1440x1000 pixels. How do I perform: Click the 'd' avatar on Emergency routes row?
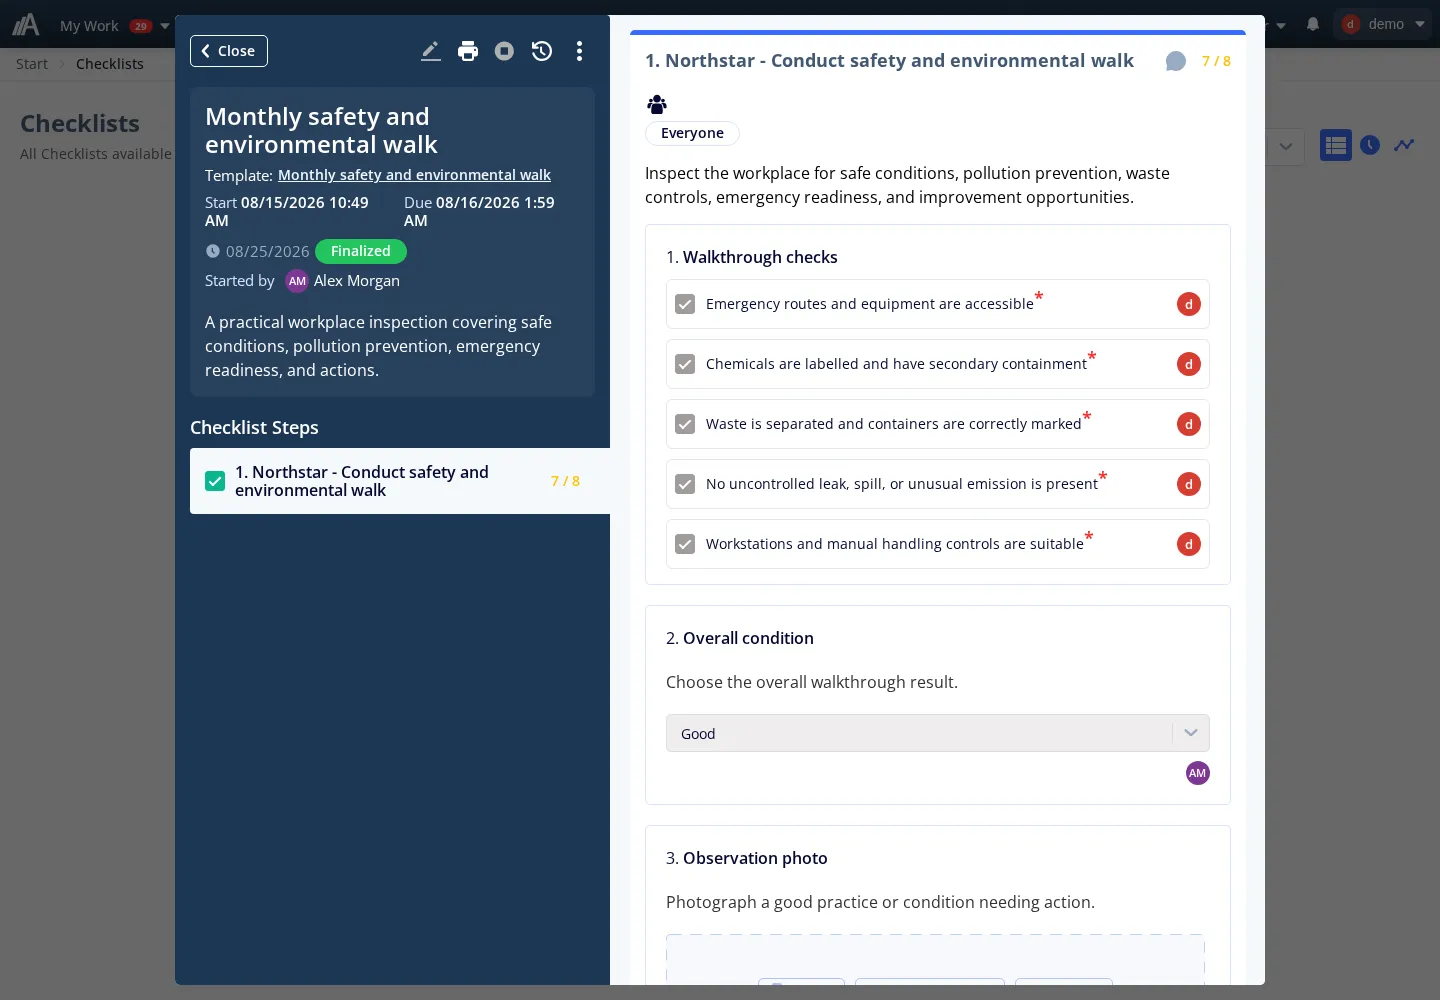coord(1189,304)
